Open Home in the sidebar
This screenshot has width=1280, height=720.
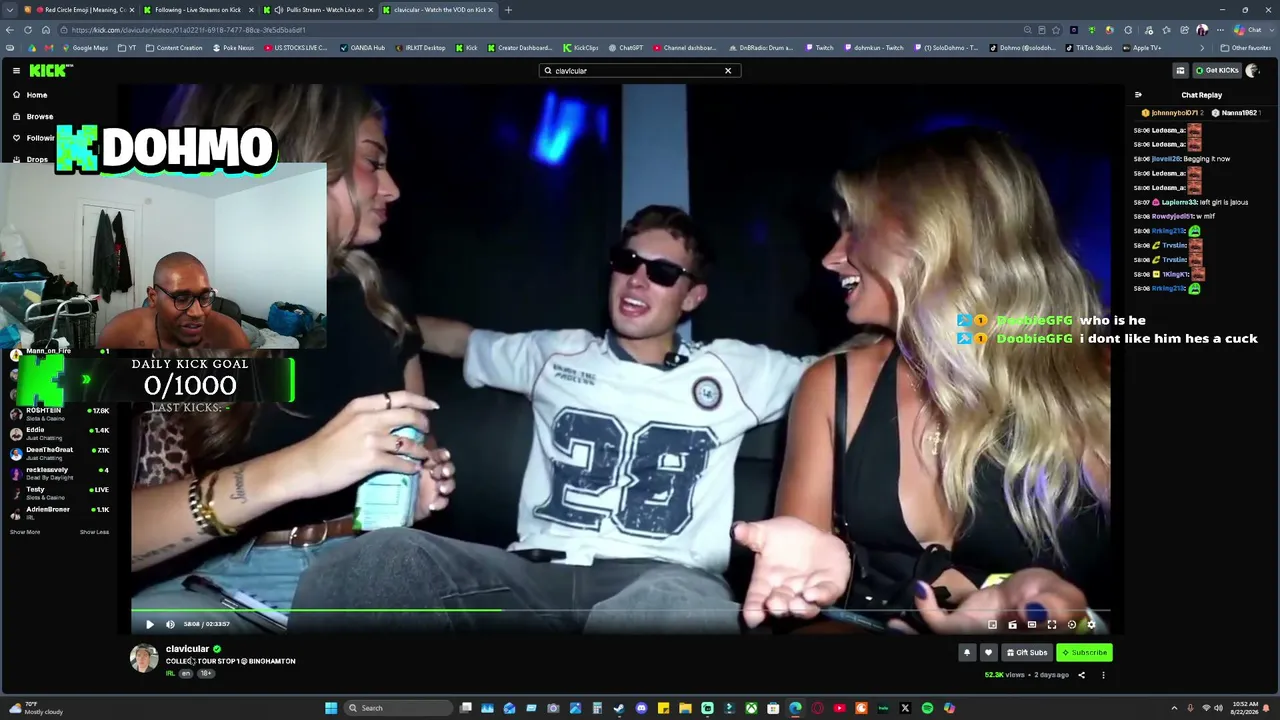(x=36, y=95)
